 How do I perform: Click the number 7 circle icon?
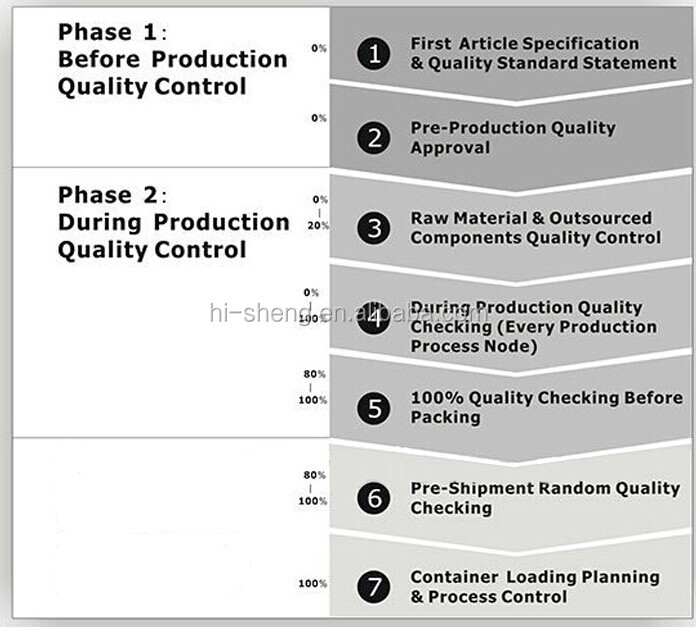[374, 587]
